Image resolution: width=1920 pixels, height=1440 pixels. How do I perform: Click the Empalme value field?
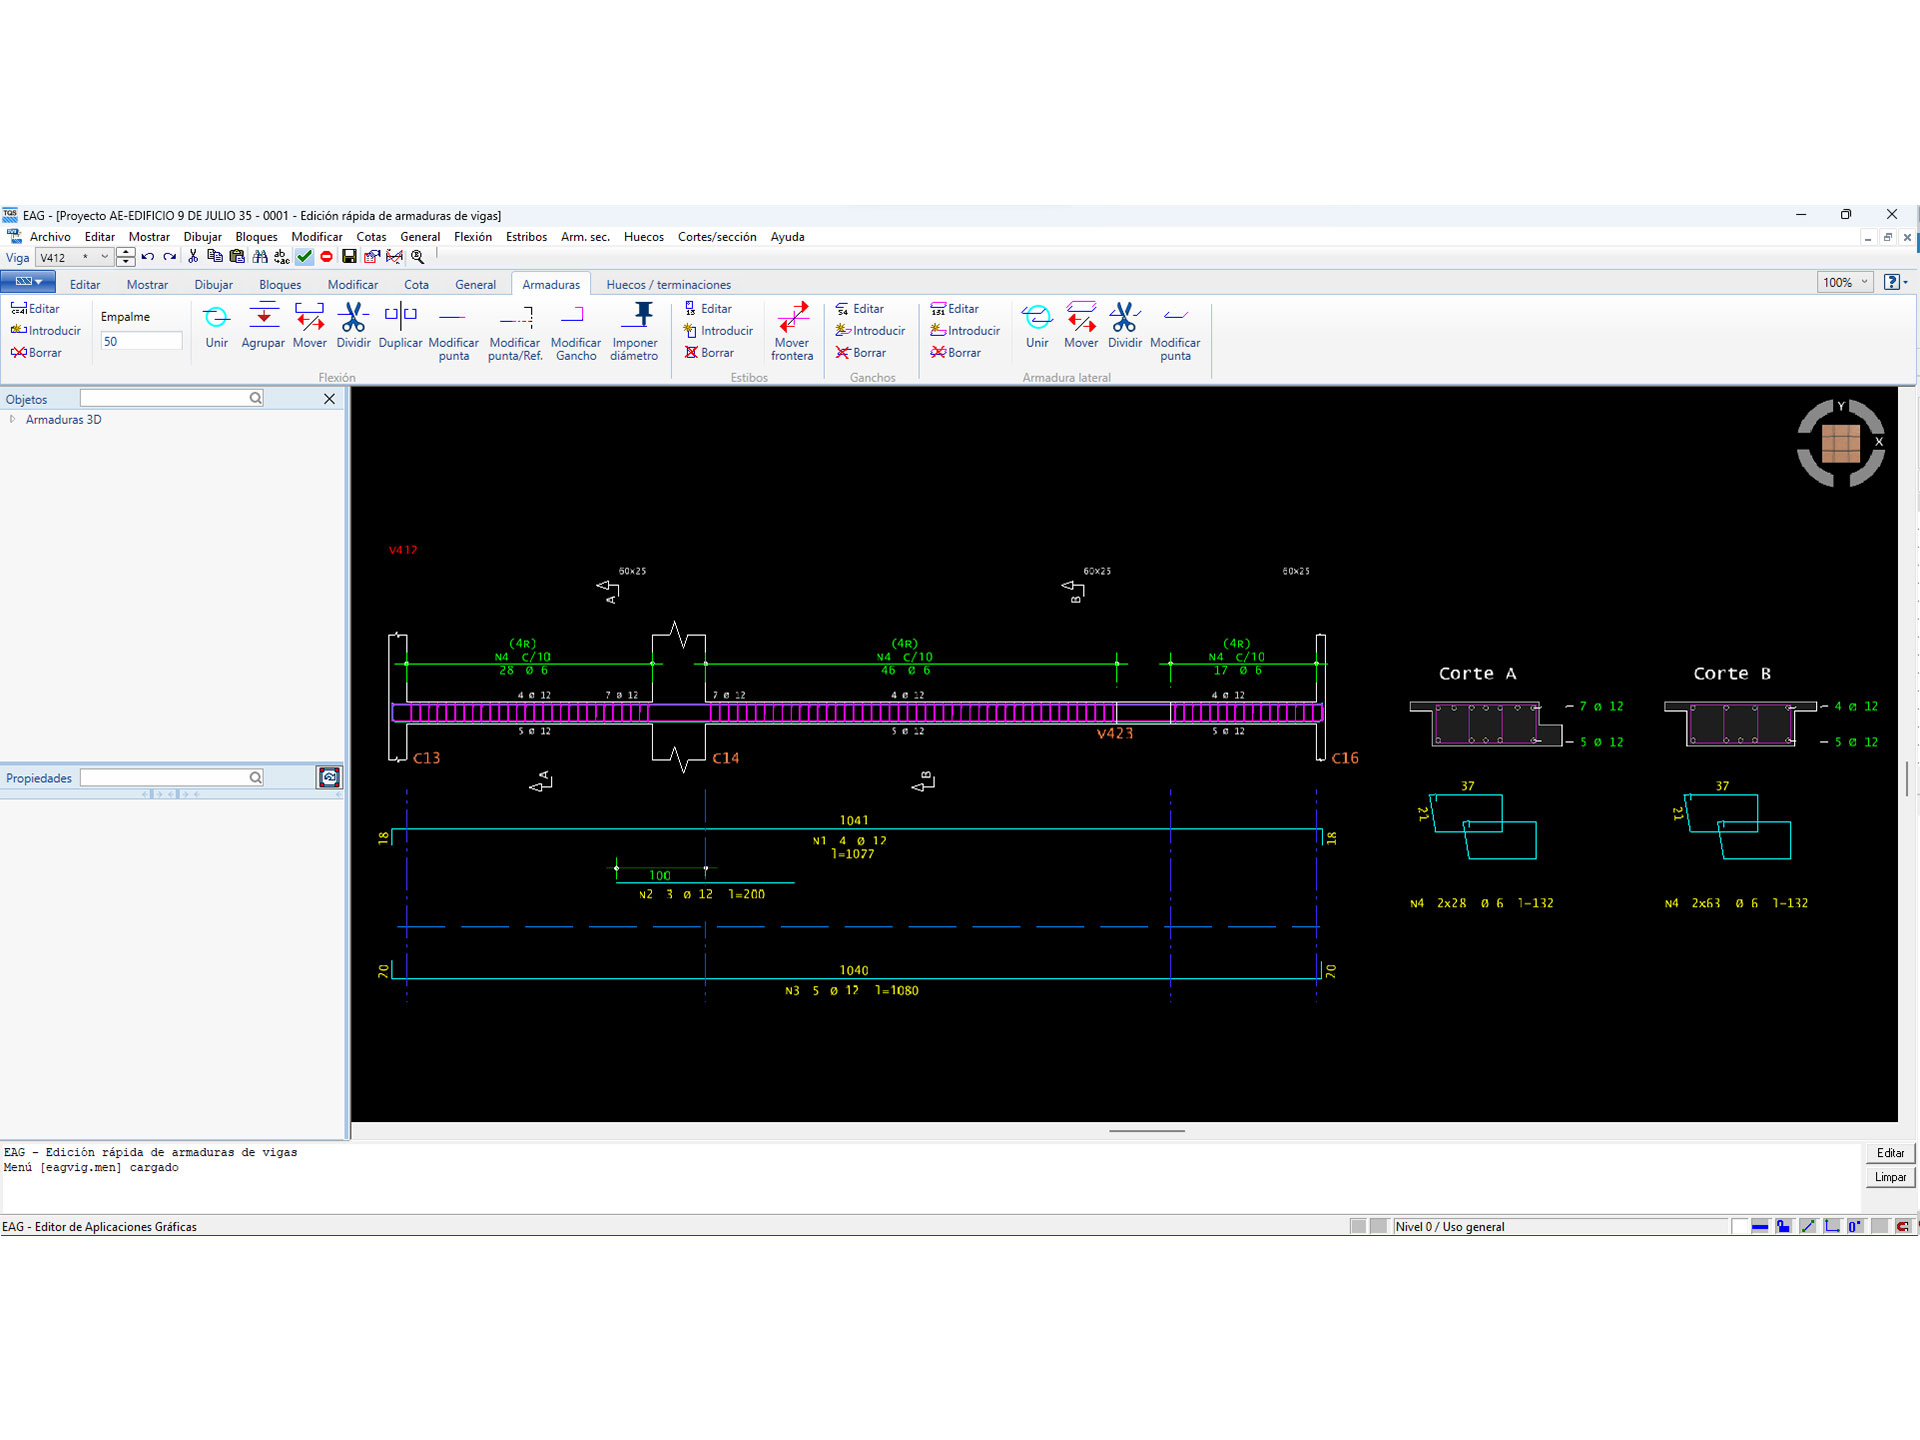tap(141, 341)
